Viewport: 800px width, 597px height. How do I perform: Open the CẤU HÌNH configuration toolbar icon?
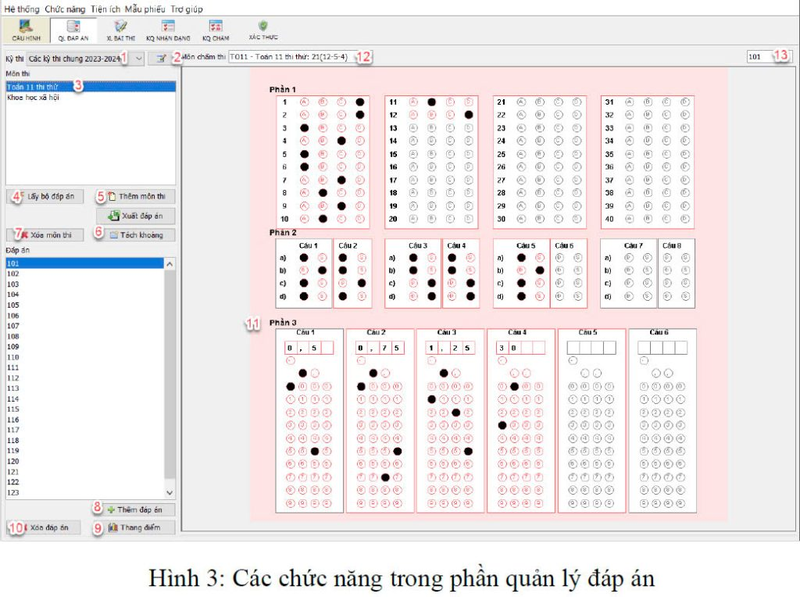click(26, 30)
